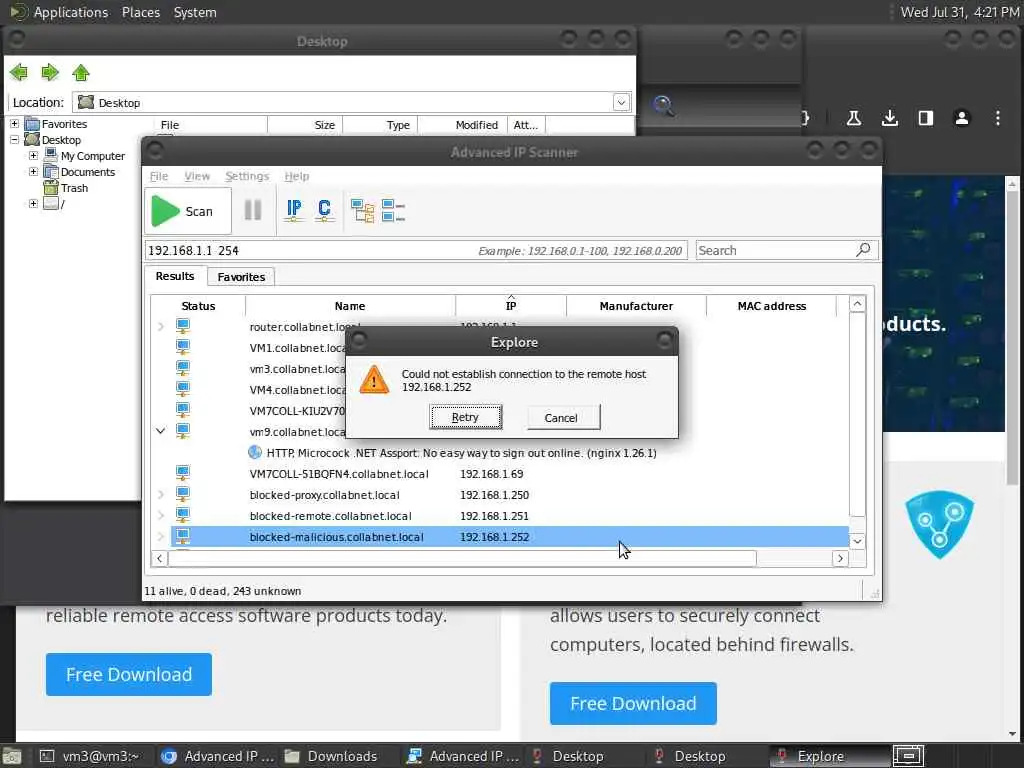This screenshot has height=768, width=1024.
Task: Open the System menu
Action: click(x=195, y=12)
